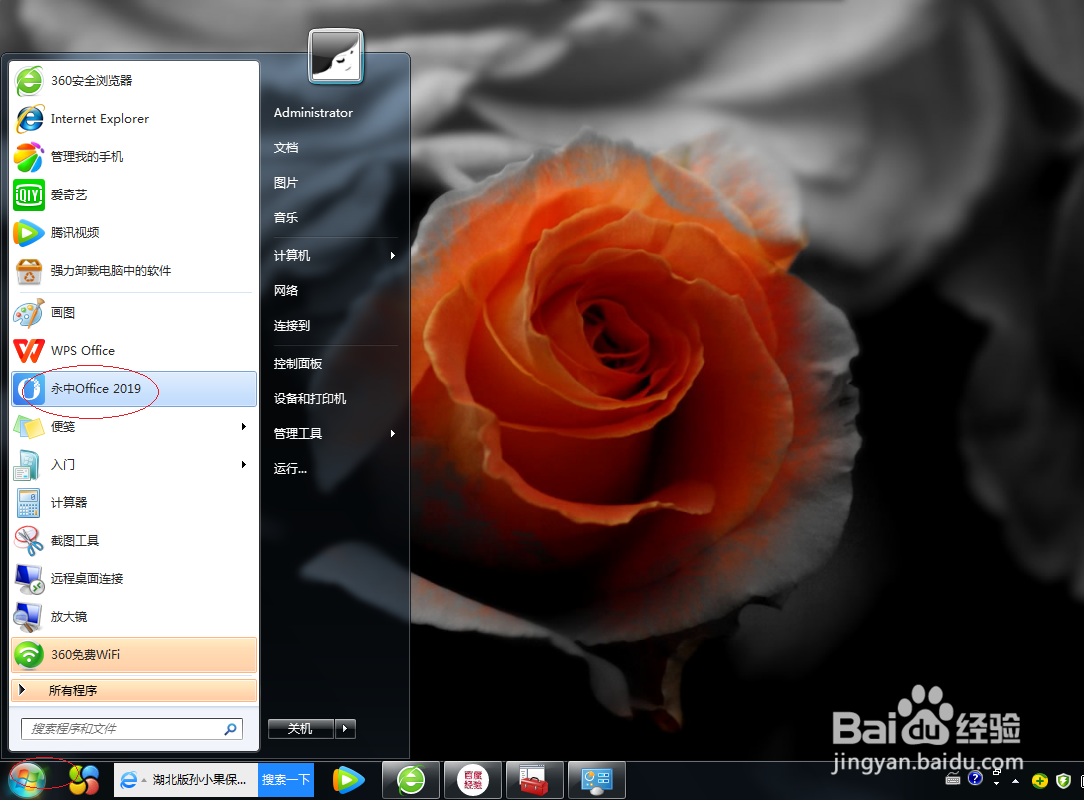This screenshot has height=800, width=1084.
Task: Expand the 管理工具 submenu arrow
Action: coord(393,434)
